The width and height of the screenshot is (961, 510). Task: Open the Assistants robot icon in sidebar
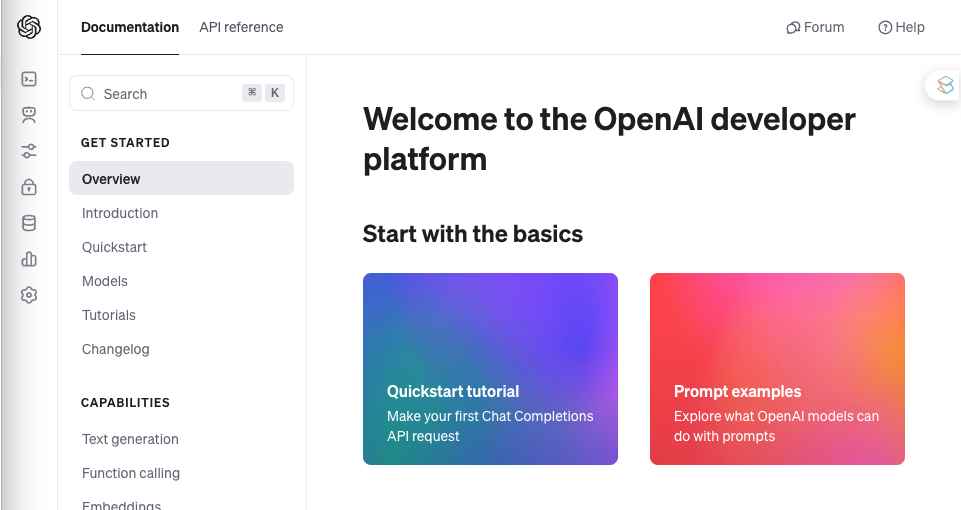pyautogui.click(x=29, y=115)
